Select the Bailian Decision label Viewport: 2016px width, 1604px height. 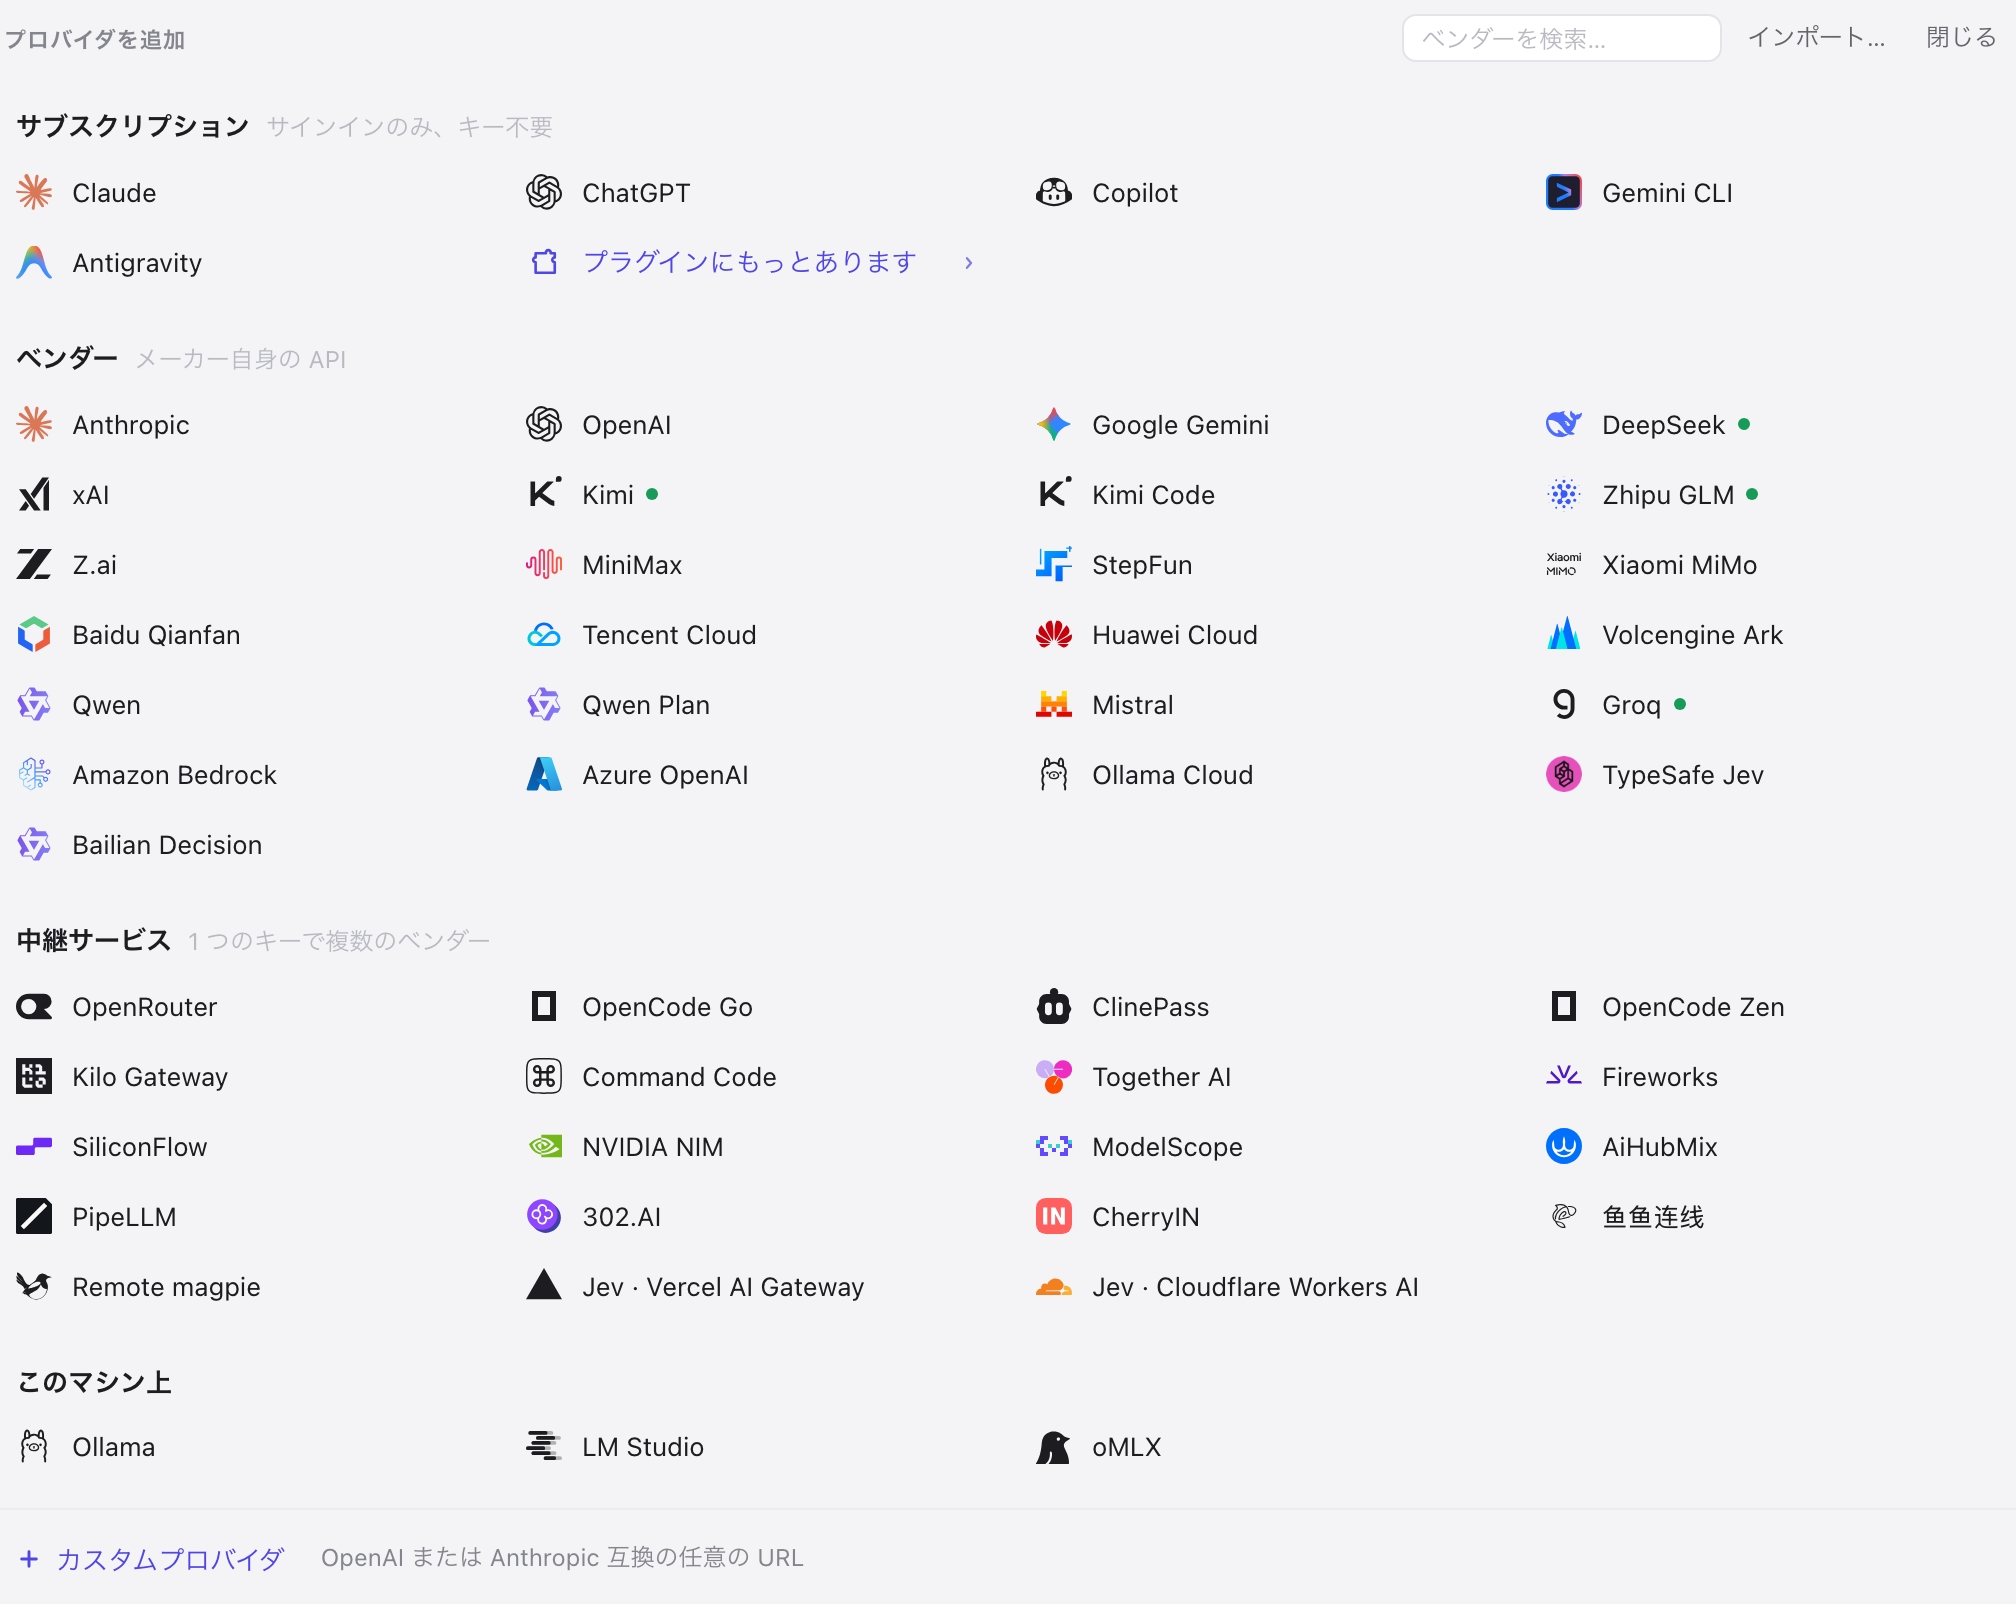(x=167, y=845)
